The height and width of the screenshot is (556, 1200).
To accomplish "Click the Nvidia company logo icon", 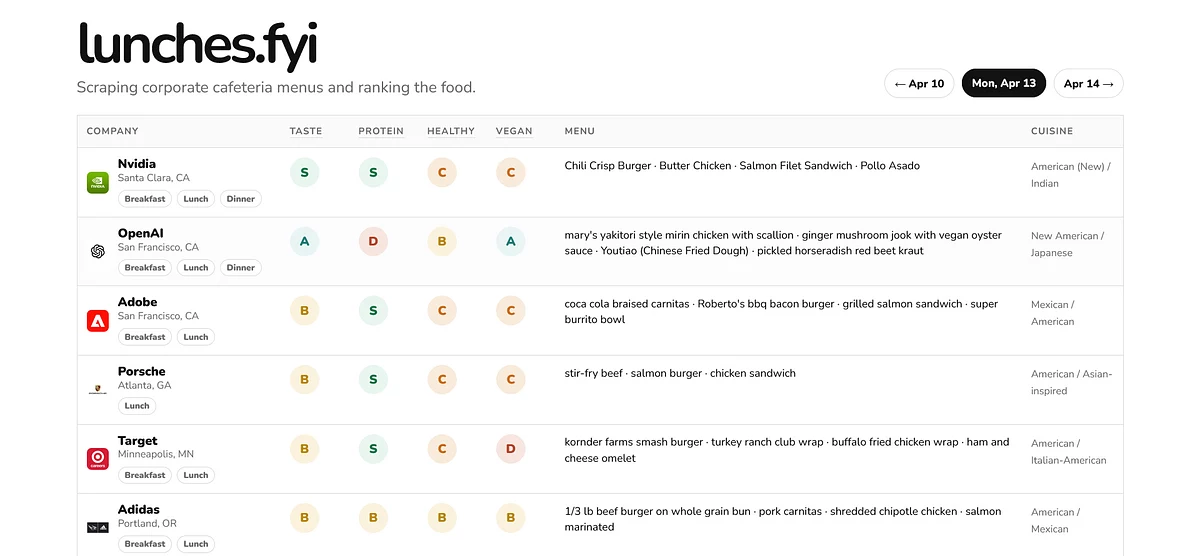I will click(x=97, y=182).
